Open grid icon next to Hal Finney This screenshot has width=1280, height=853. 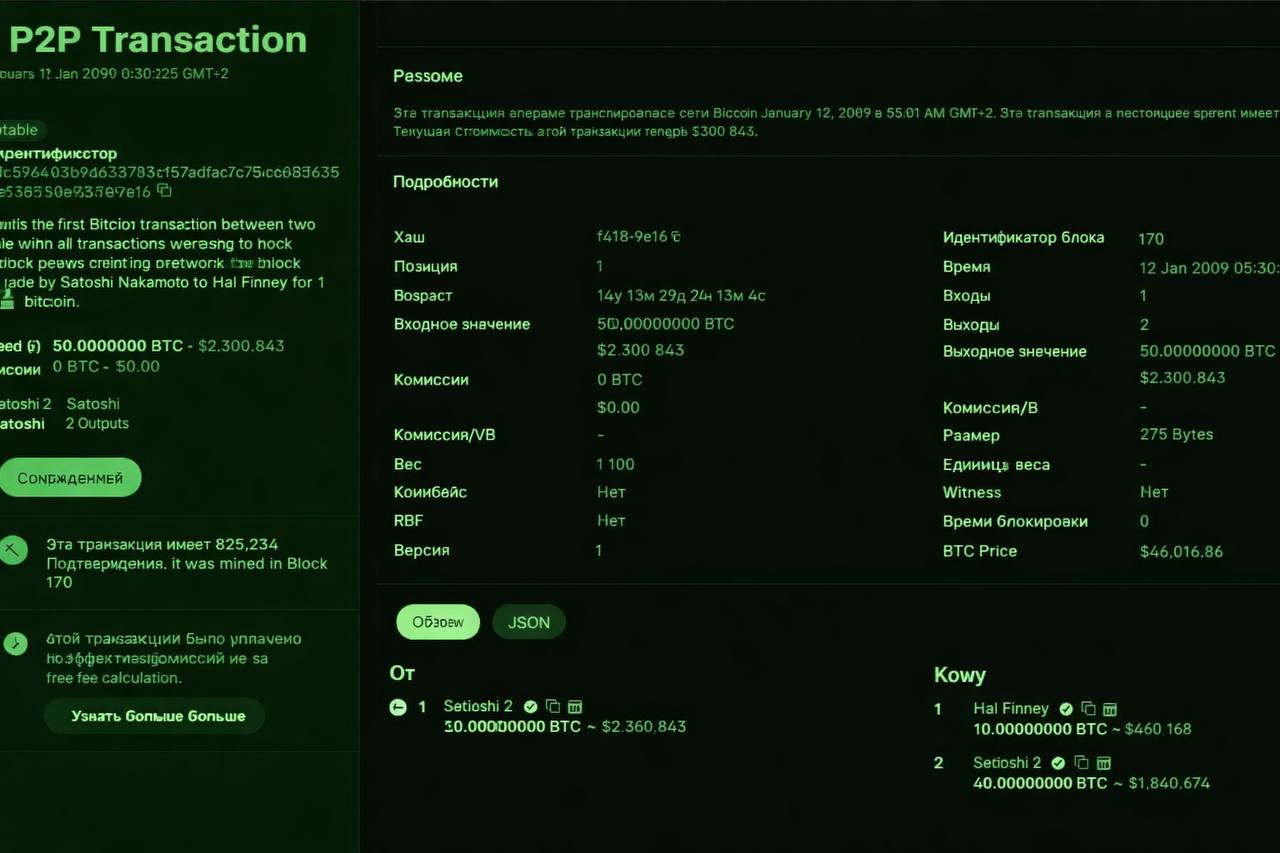point(1109,708)
